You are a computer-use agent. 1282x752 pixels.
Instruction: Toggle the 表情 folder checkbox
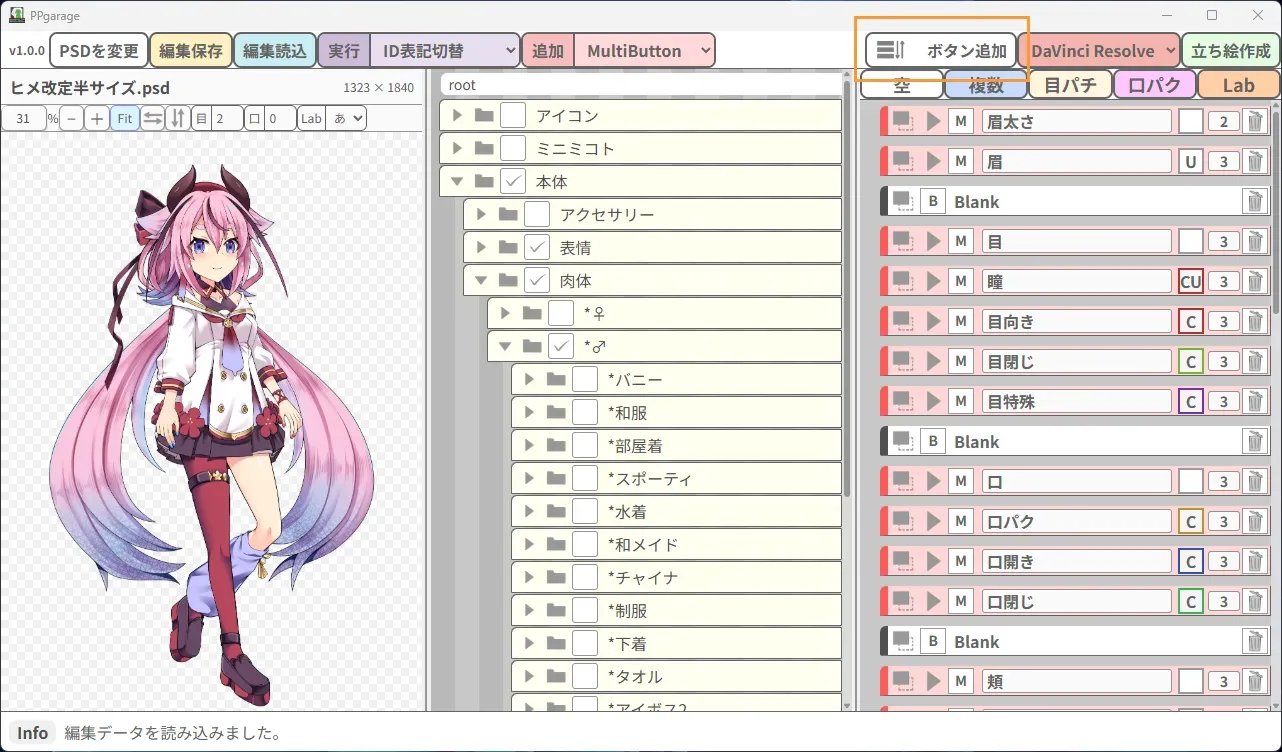point(537,247)
